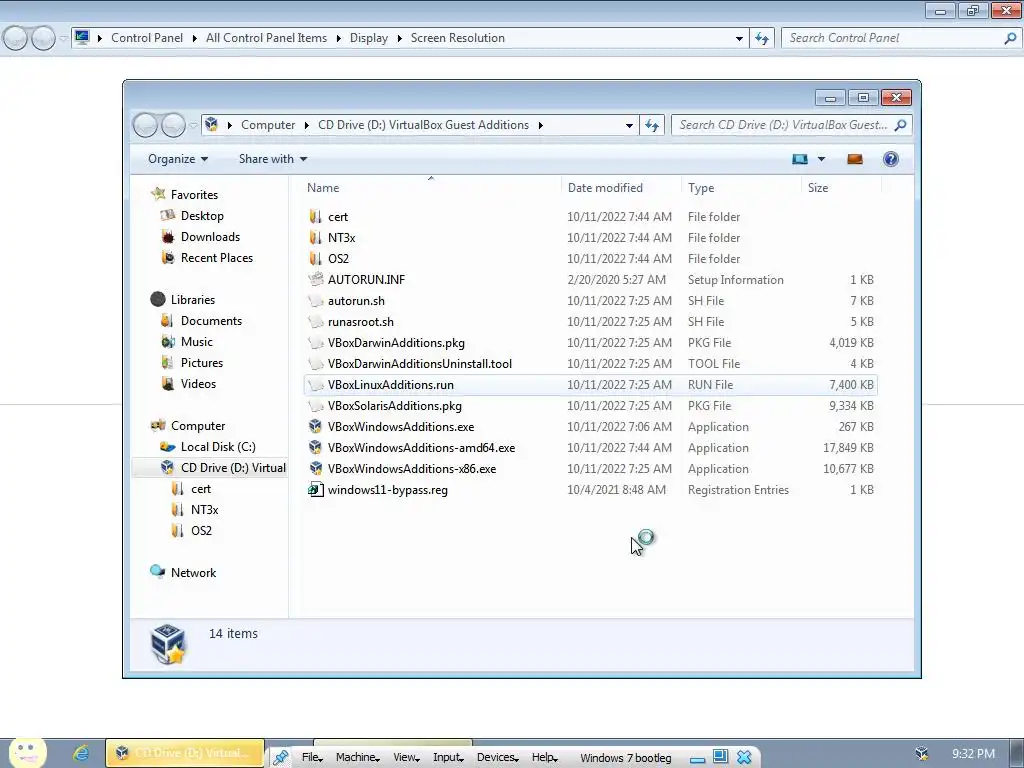Click the Downloads icon in navigation pane
Screen dimensions: 1024x768
click(168, 236)
